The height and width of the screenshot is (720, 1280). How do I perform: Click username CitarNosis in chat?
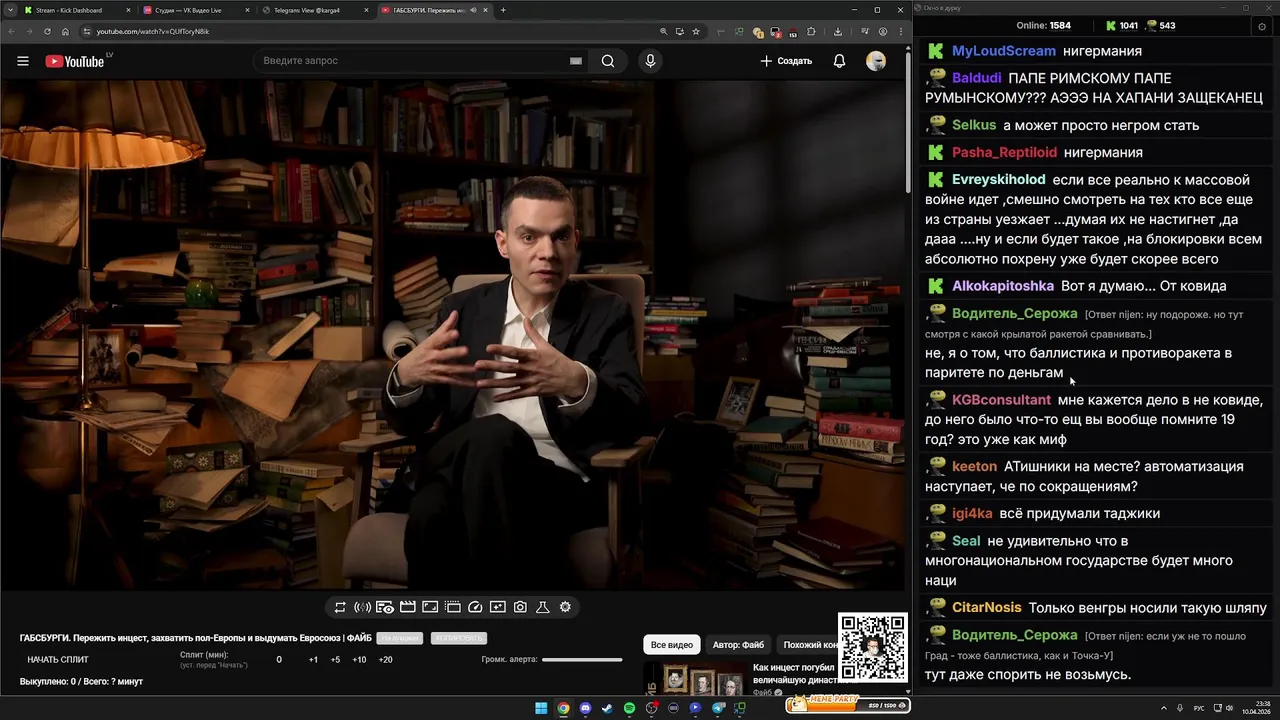point(987,608)
